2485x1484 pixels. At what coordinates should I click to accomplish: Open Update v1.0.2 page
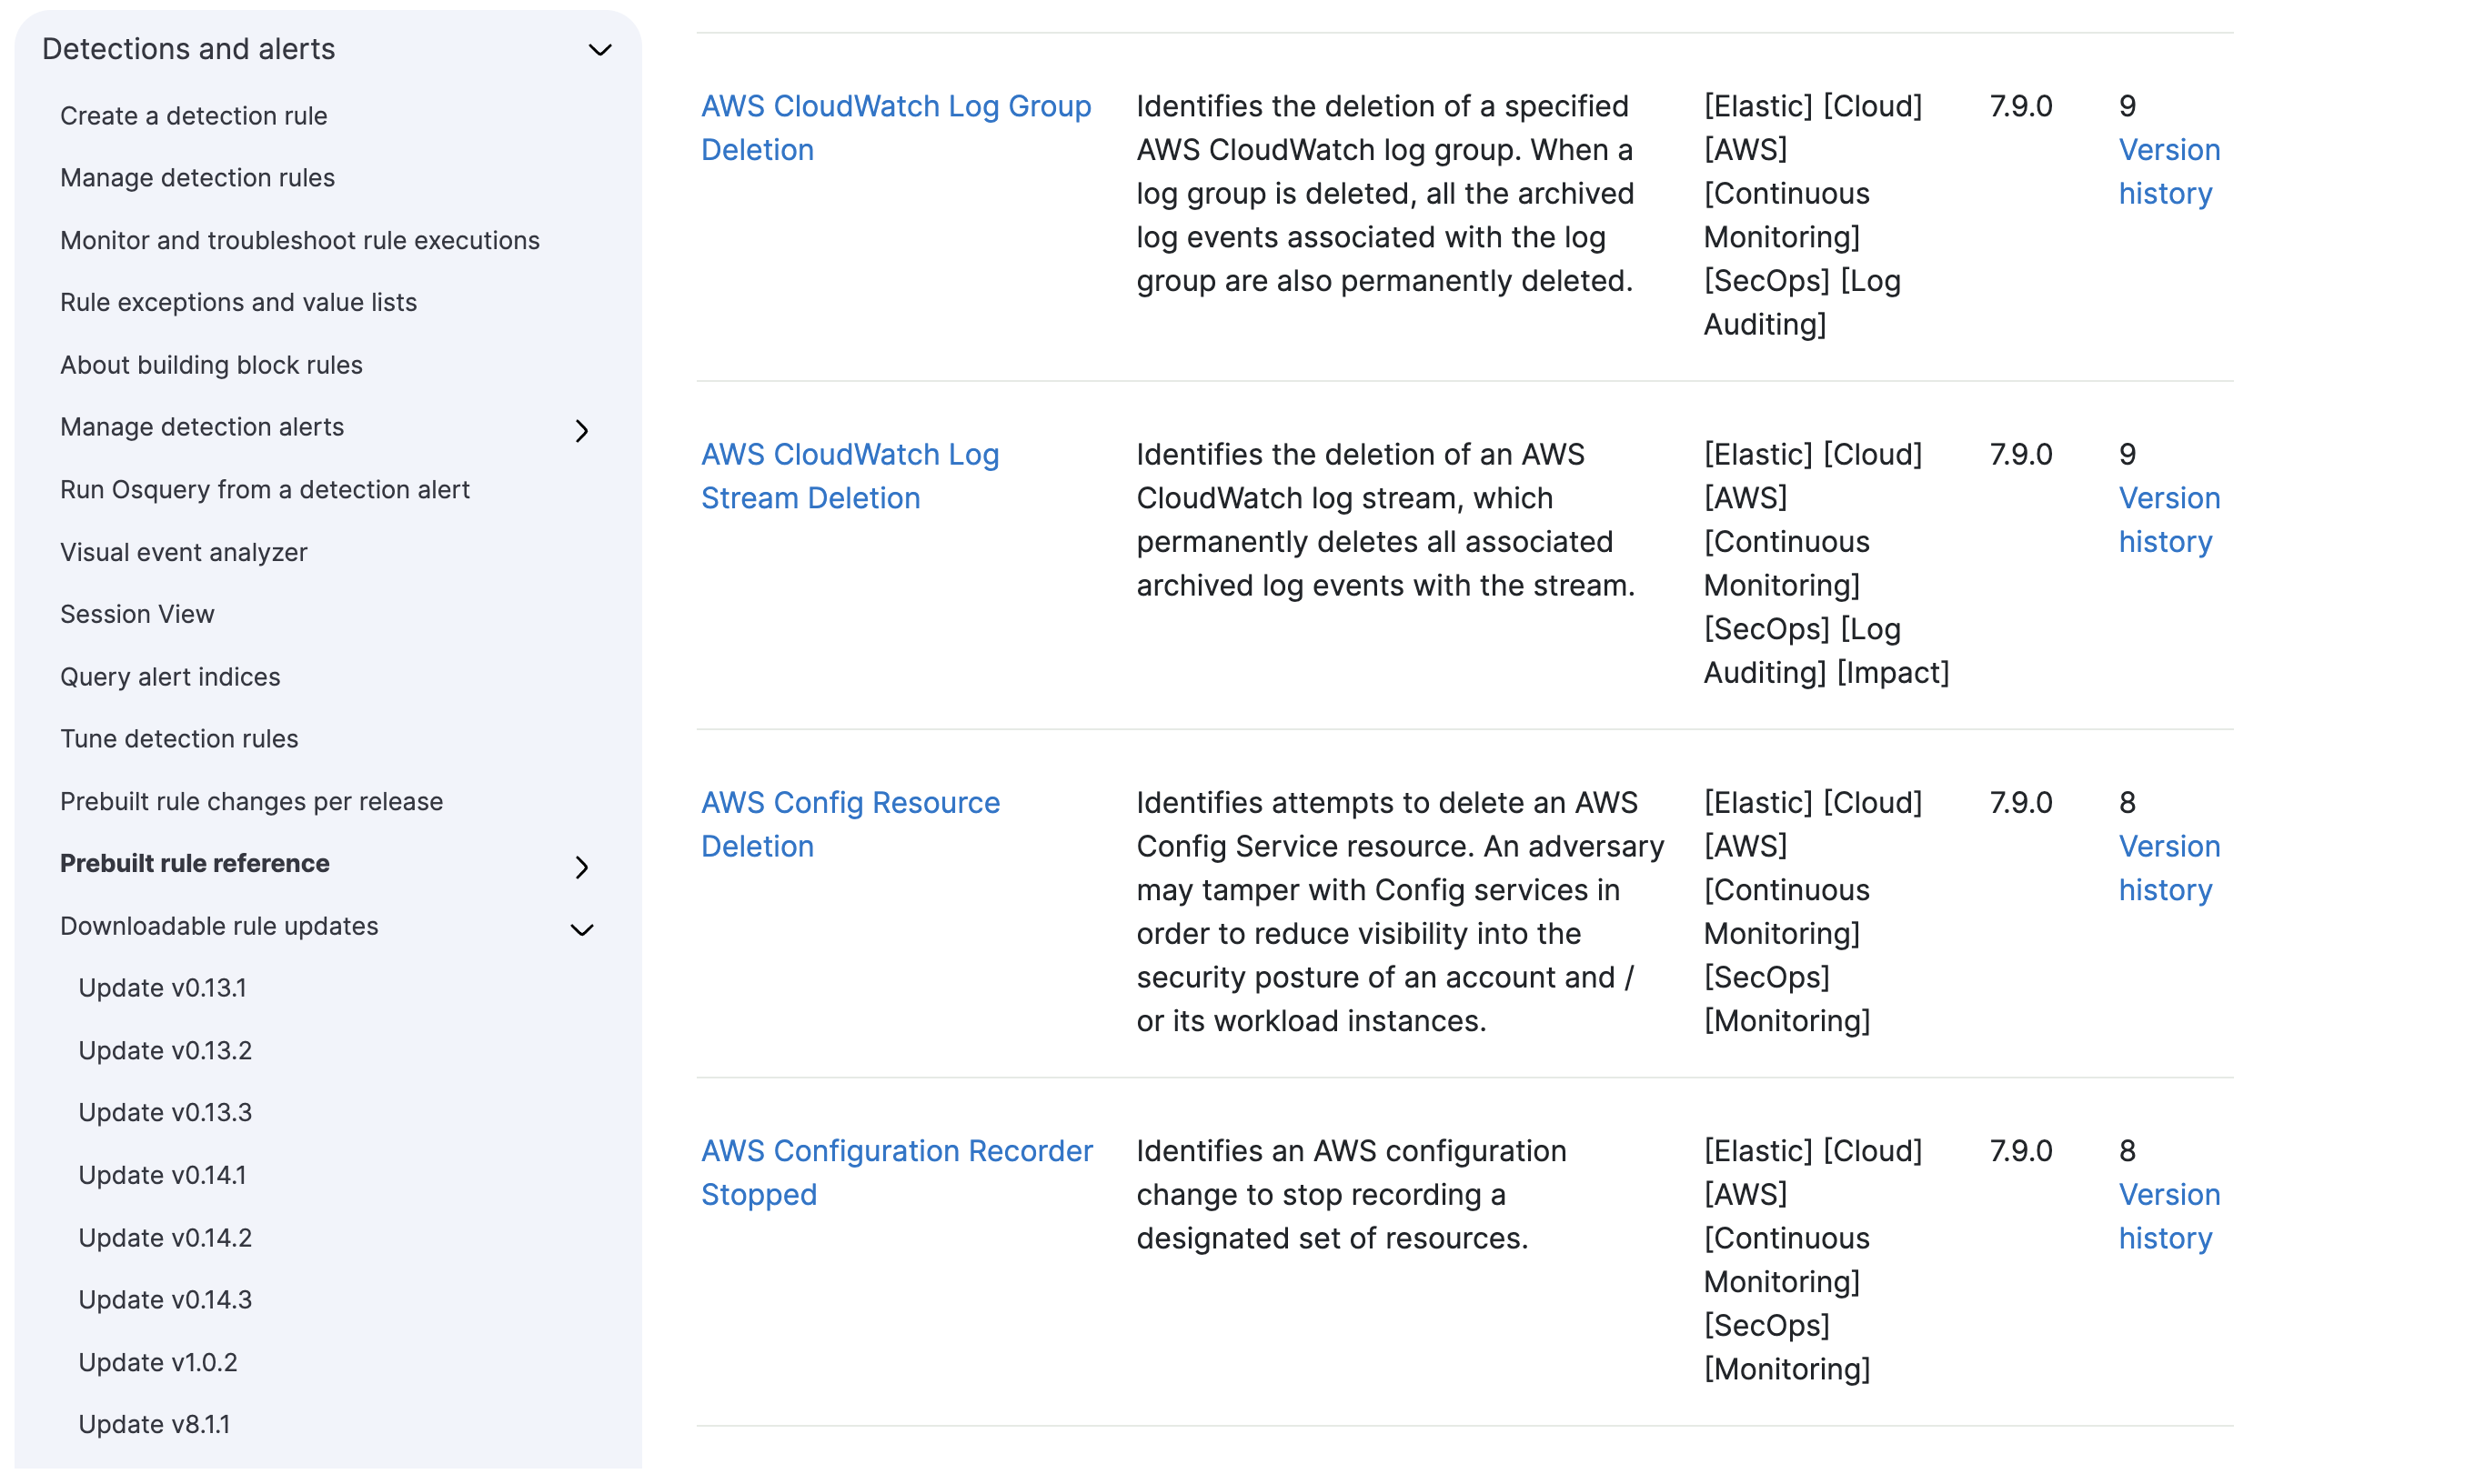point(158,1362)
